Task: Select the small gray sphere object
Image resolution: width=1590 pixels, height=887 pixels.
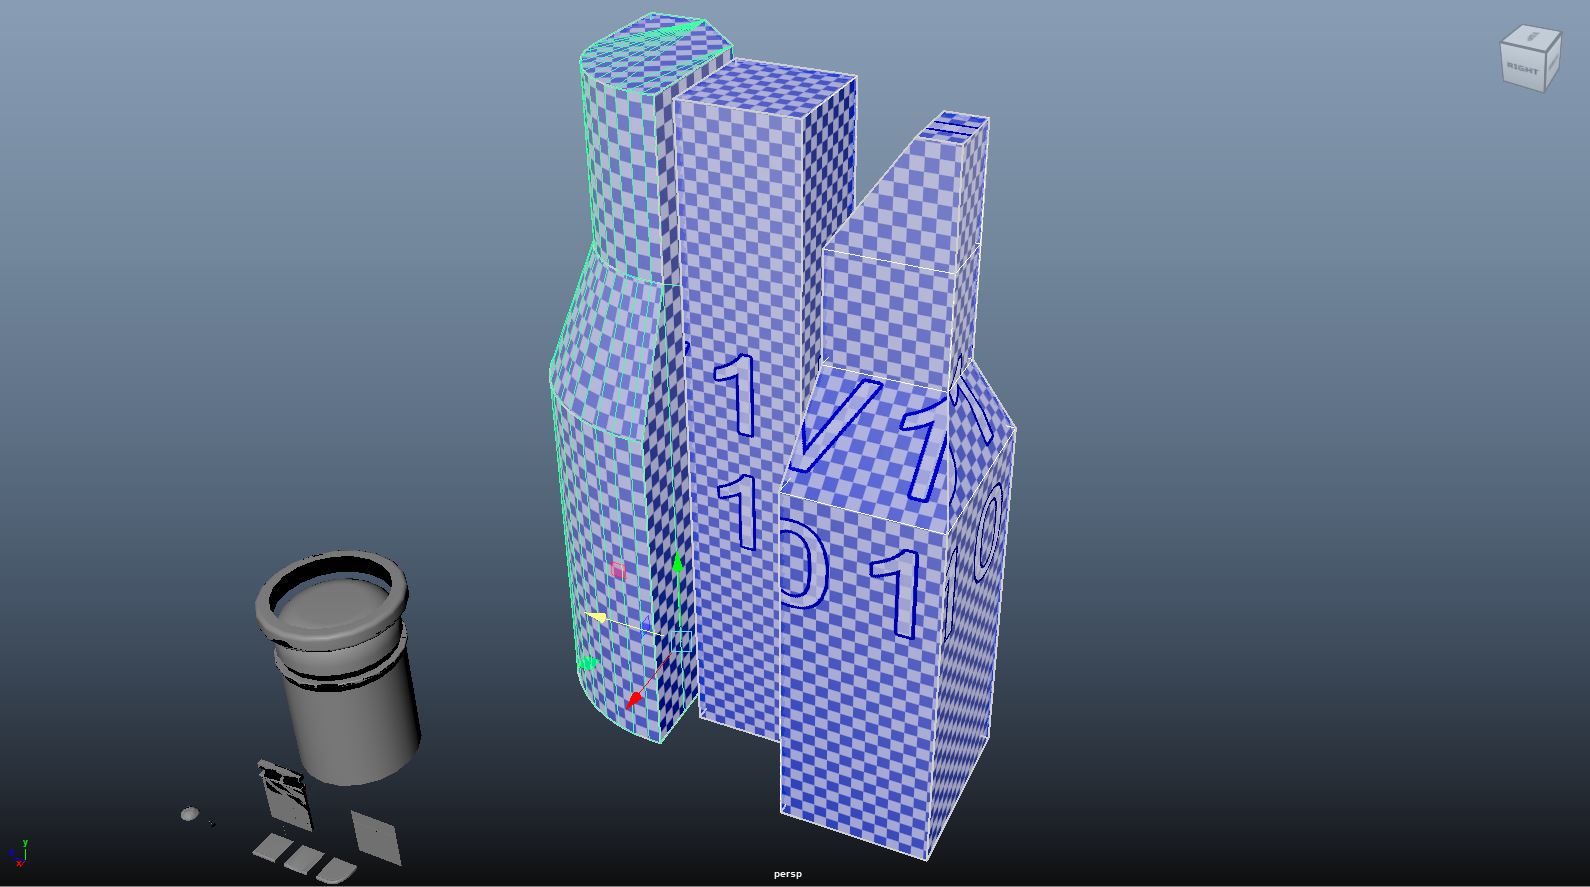Action: pyautogui.click(x=189, y=815)
